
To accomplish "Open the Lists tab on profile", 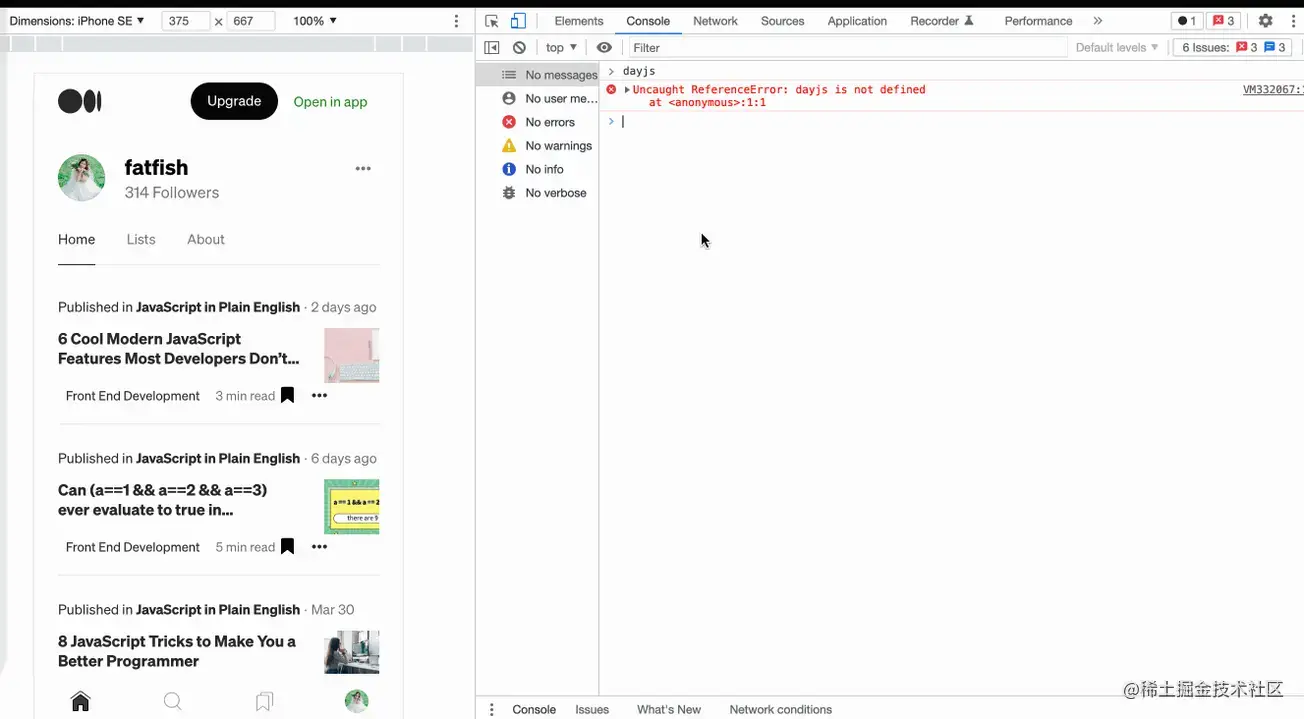I will (141, 239).
